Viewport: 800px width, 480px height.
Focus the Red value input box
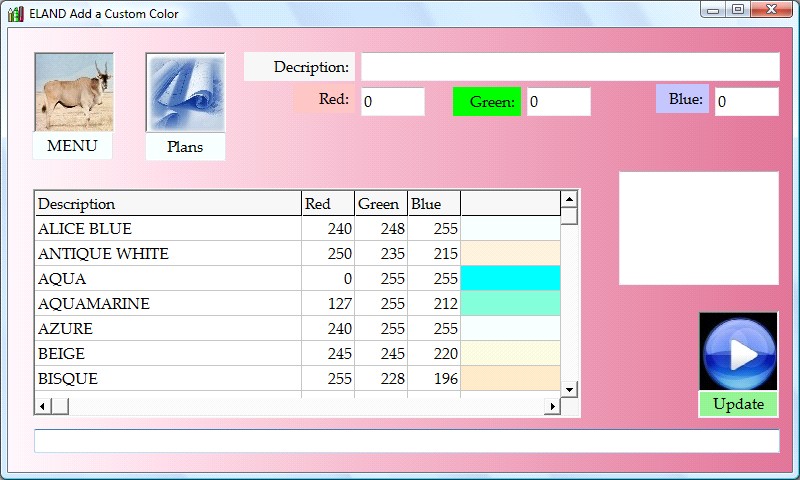coord(392,102)
